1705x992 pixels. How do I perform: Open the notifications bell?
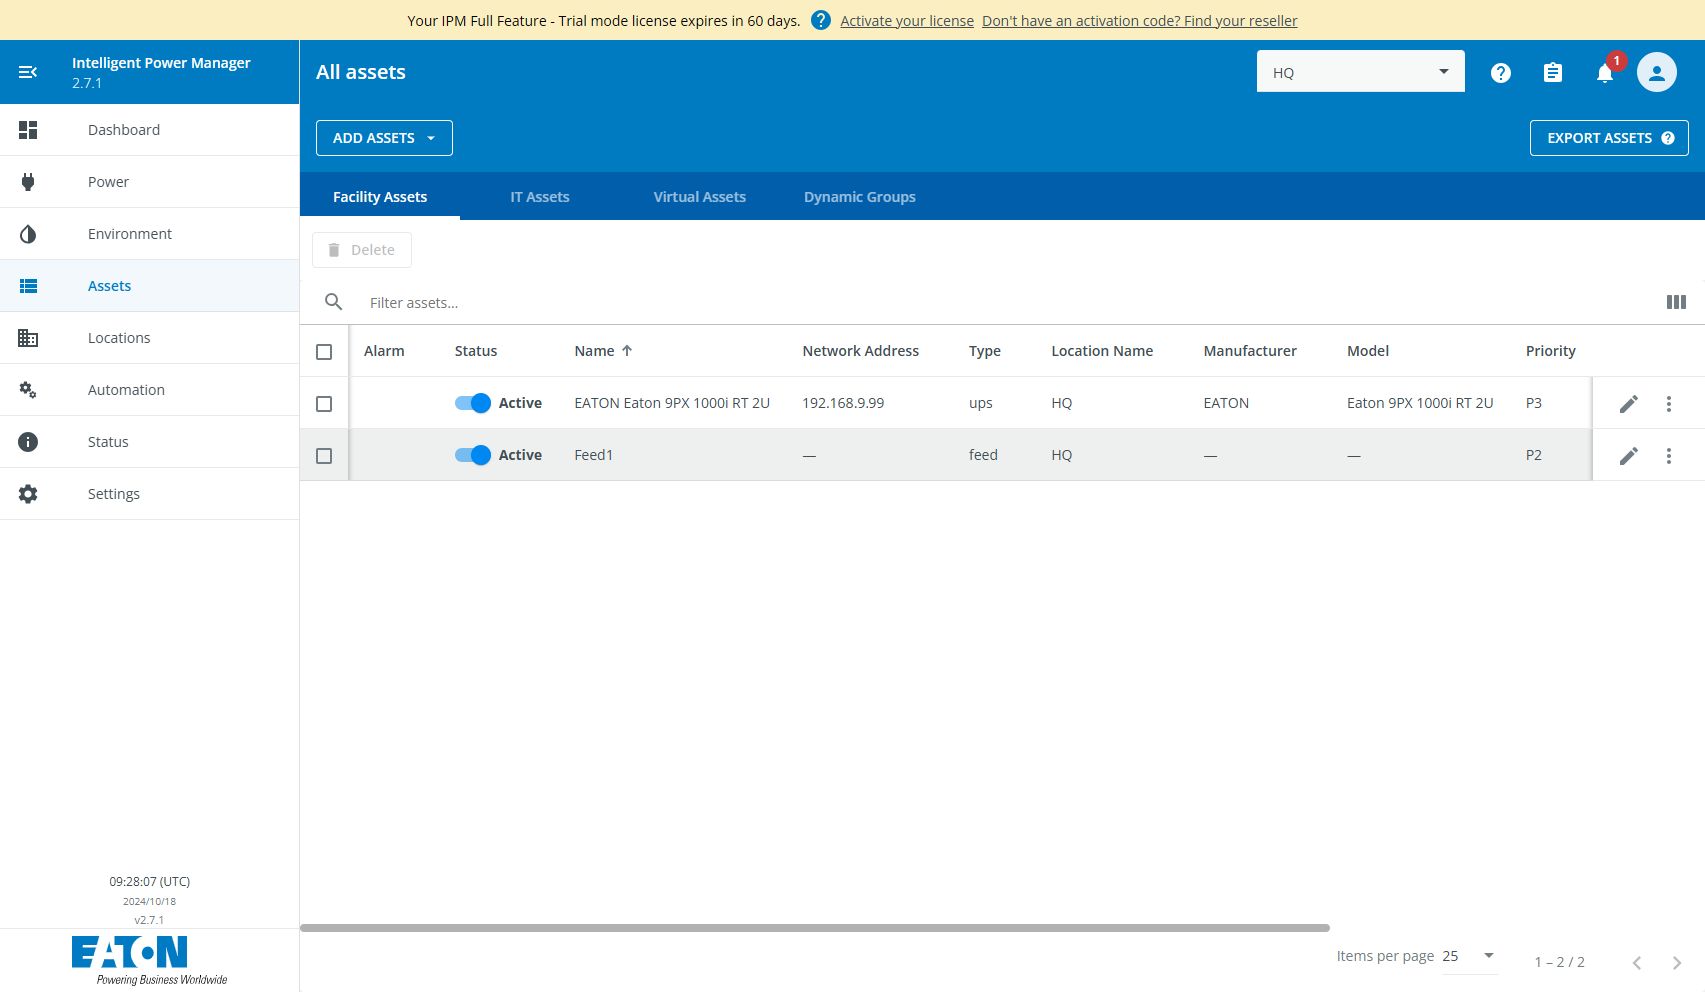coord(1604,73)
